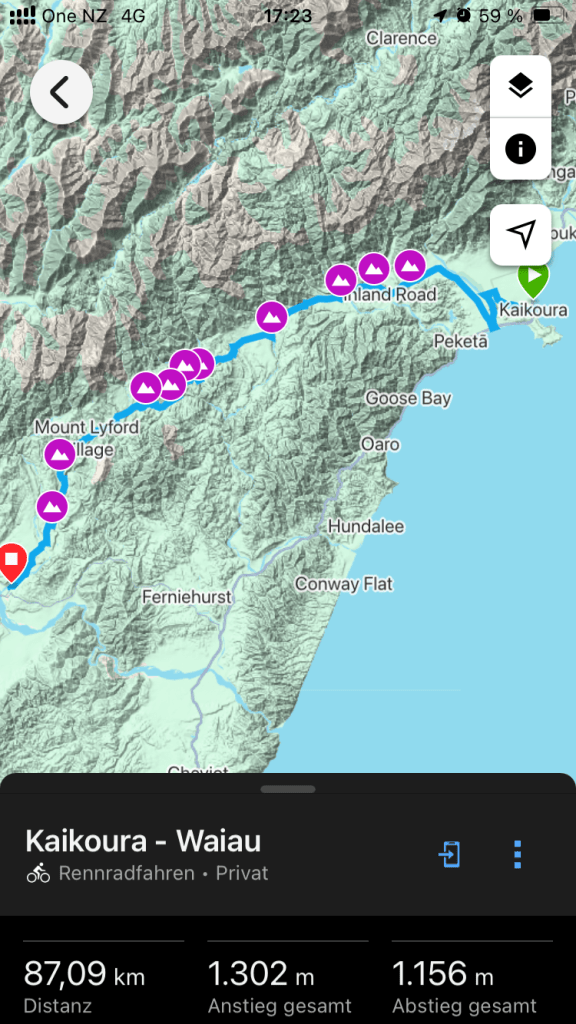This screenshot has width=576, height=1024.
Task: Tap the red finish stop marker
Action: click(x=11, y=562)
